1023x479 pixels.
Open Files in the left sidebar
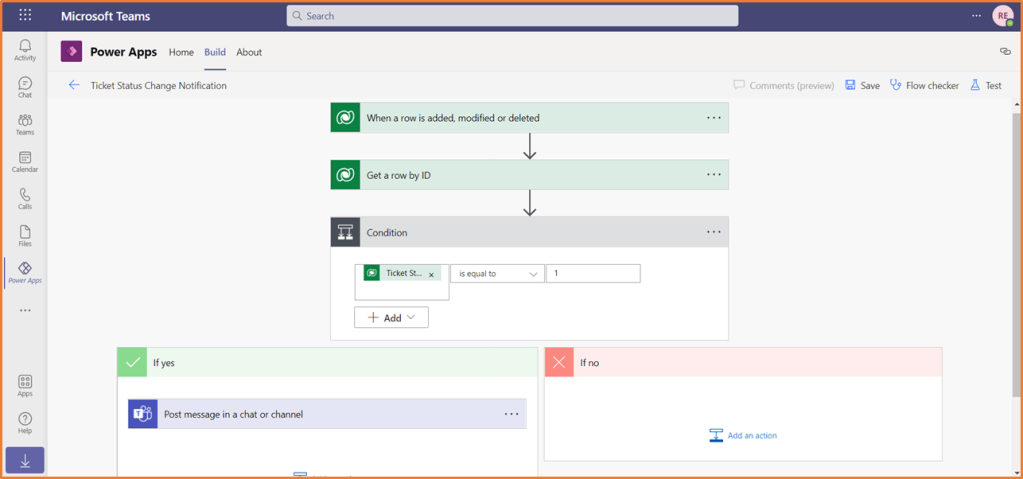click(25, 236)
